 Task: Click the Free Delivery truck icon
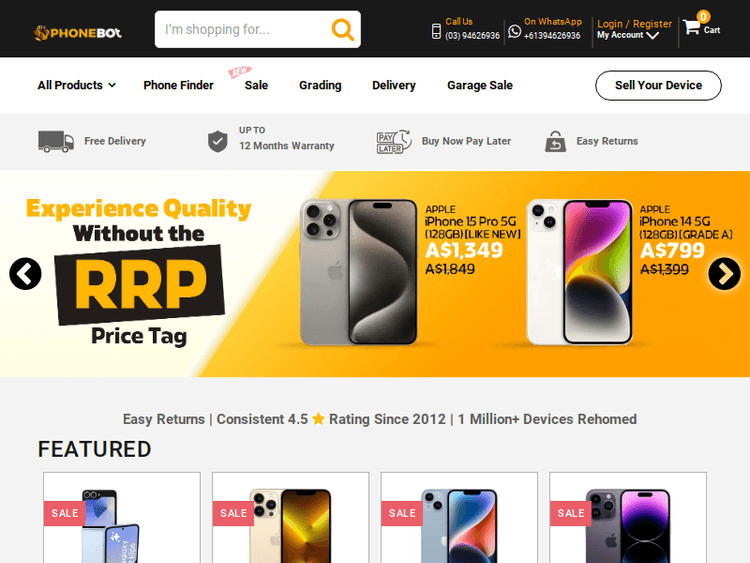click(x=56, y=141)
